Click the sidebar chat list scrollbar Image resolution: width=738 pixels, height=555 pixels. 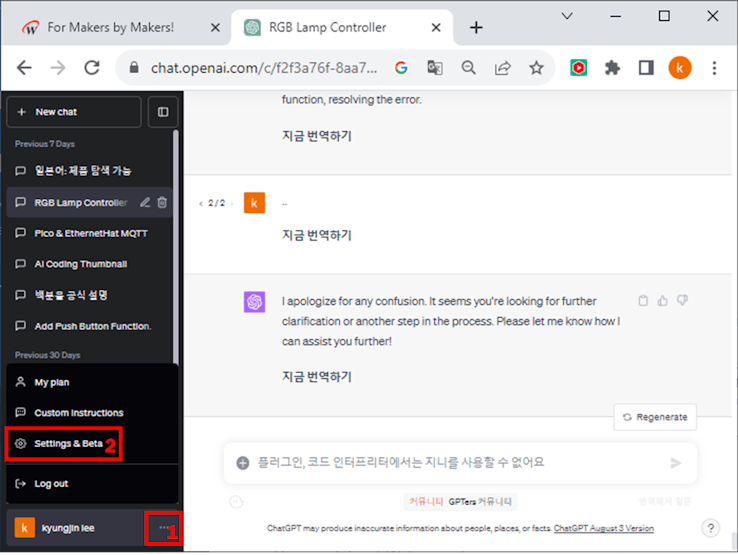pyautogui.click(x=176, y=247)
